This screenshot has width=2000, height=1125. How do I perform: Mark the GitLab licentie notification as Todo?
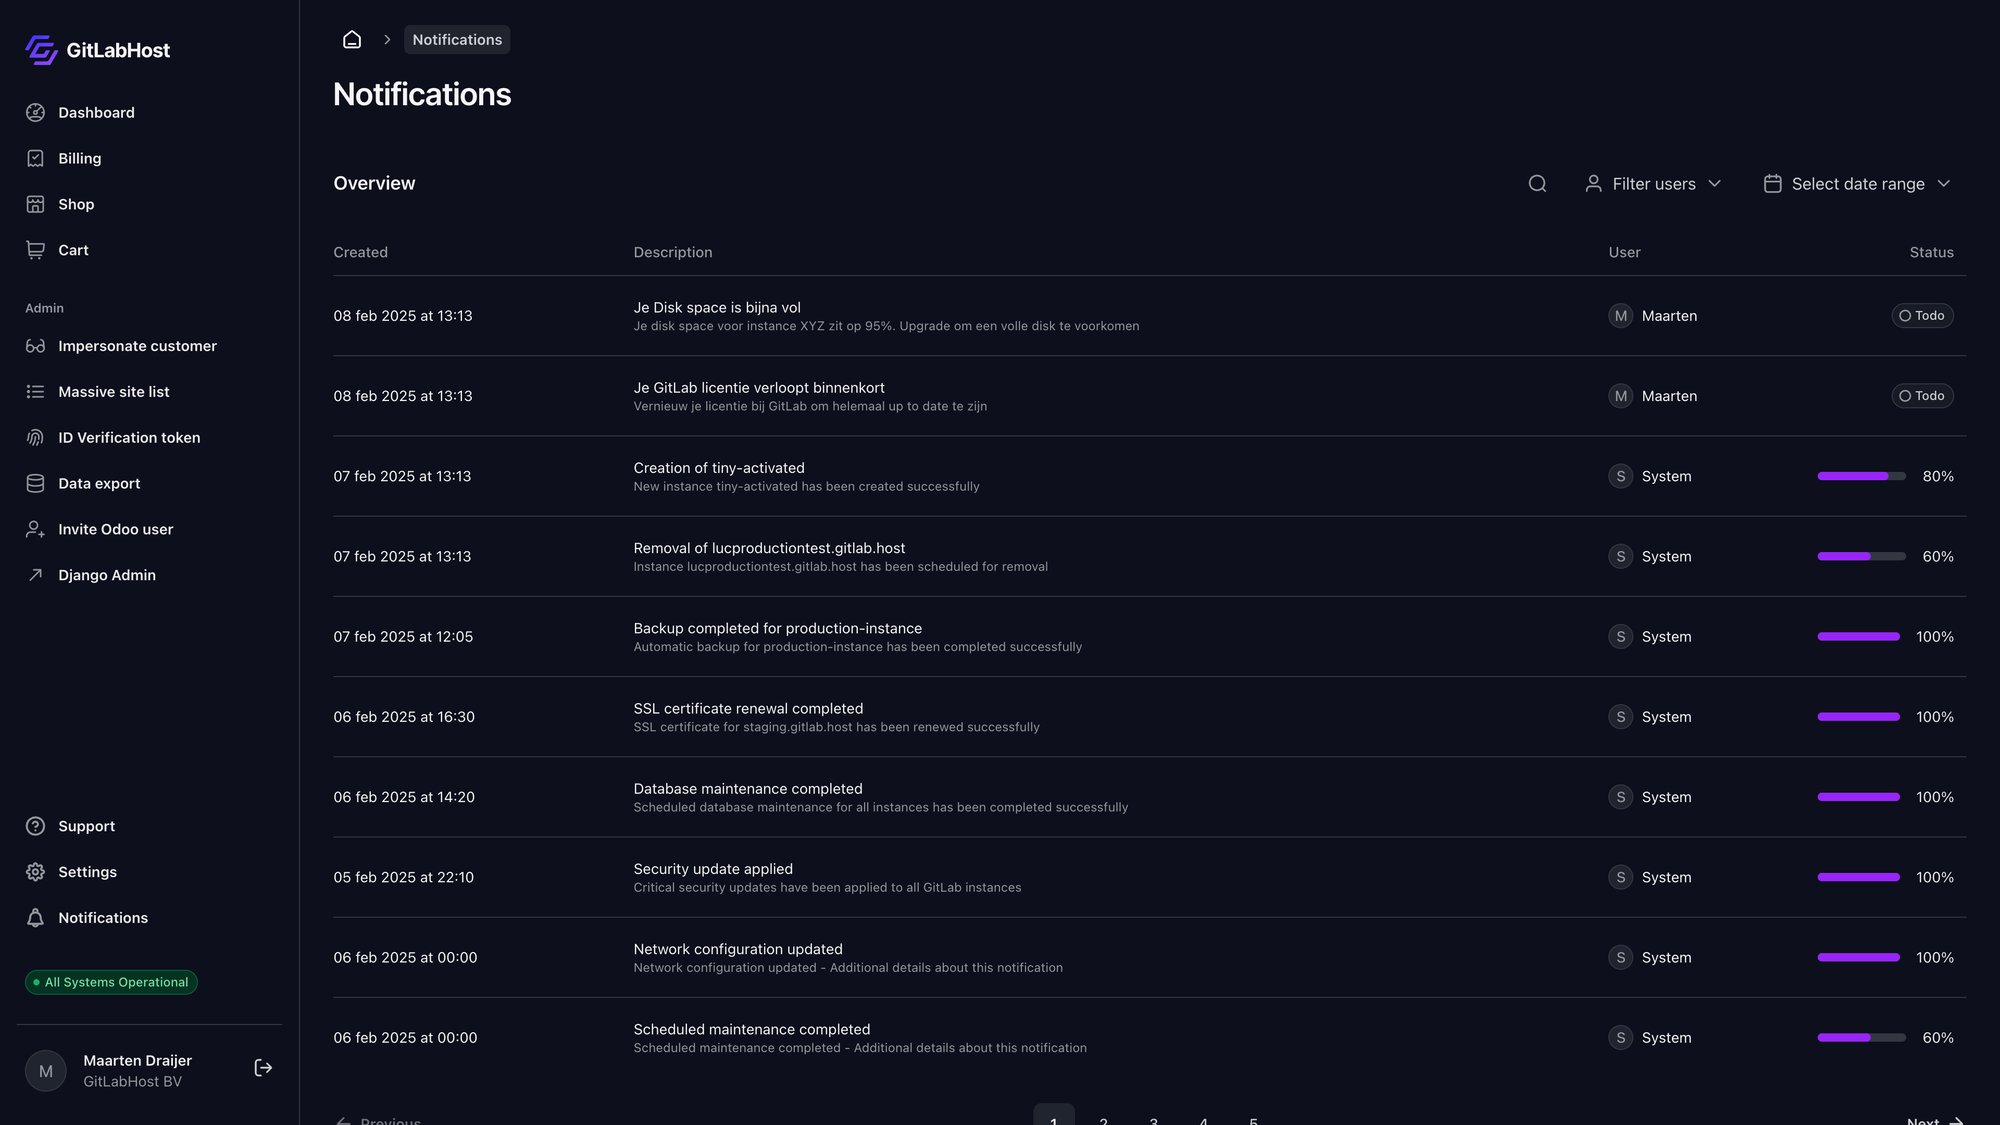(1922, 395)
